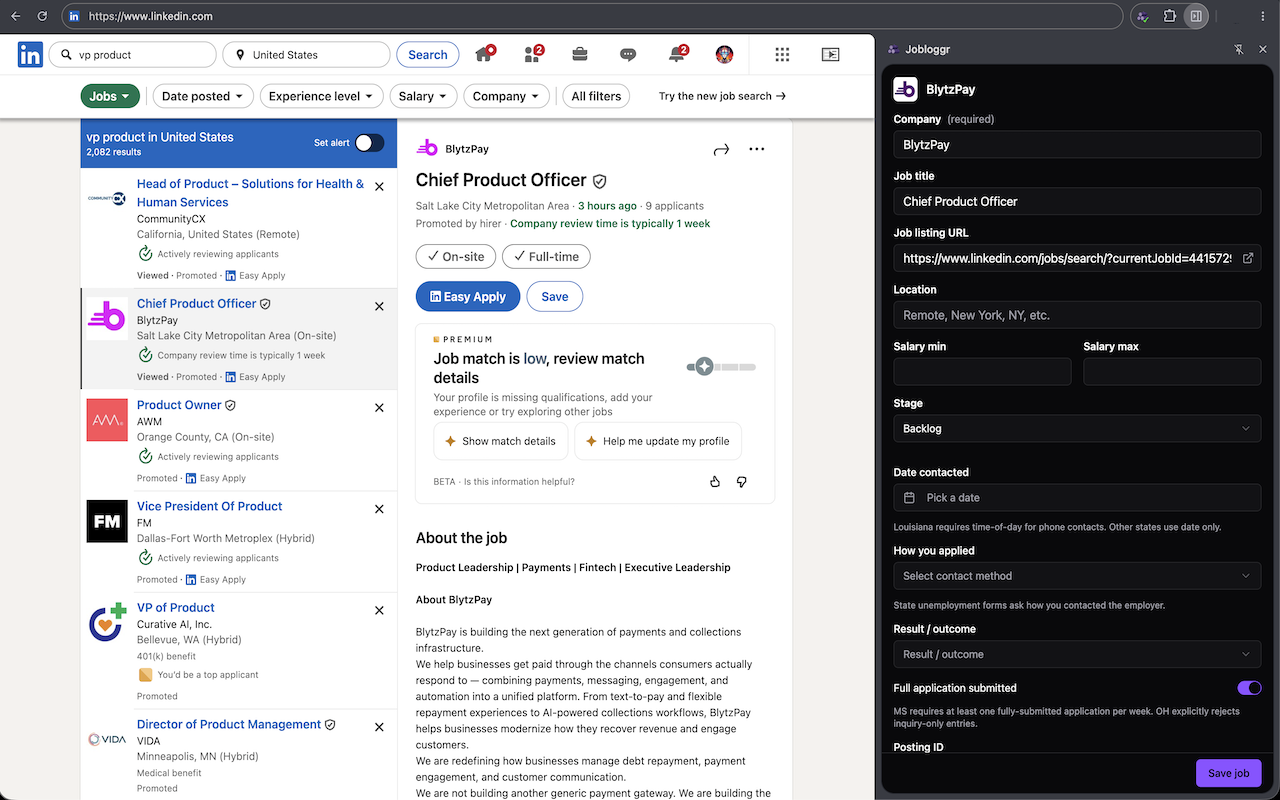Open Product Owner job listing
1280x800 pixels.
tap(179, 405)
